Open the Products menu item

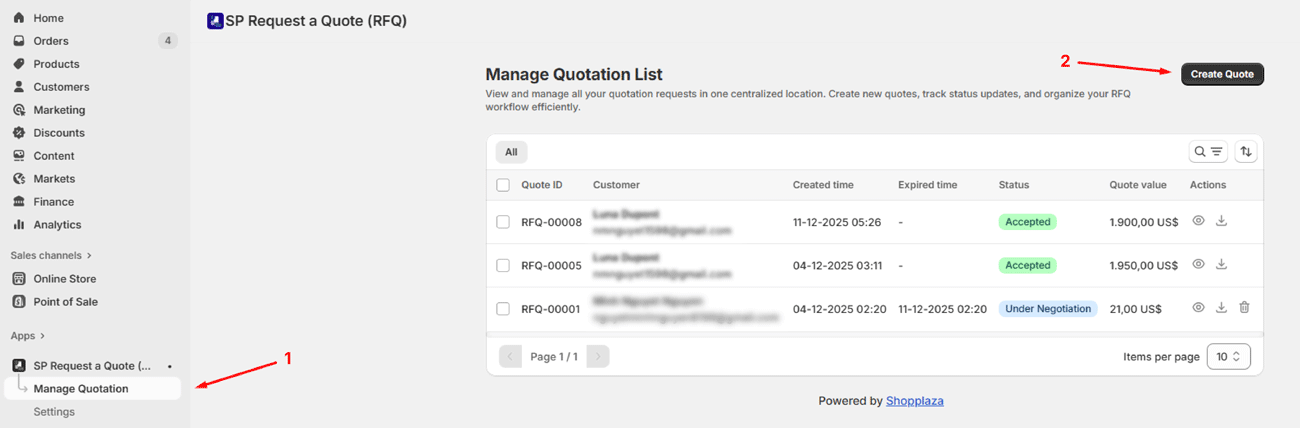[x=93, y=64]
